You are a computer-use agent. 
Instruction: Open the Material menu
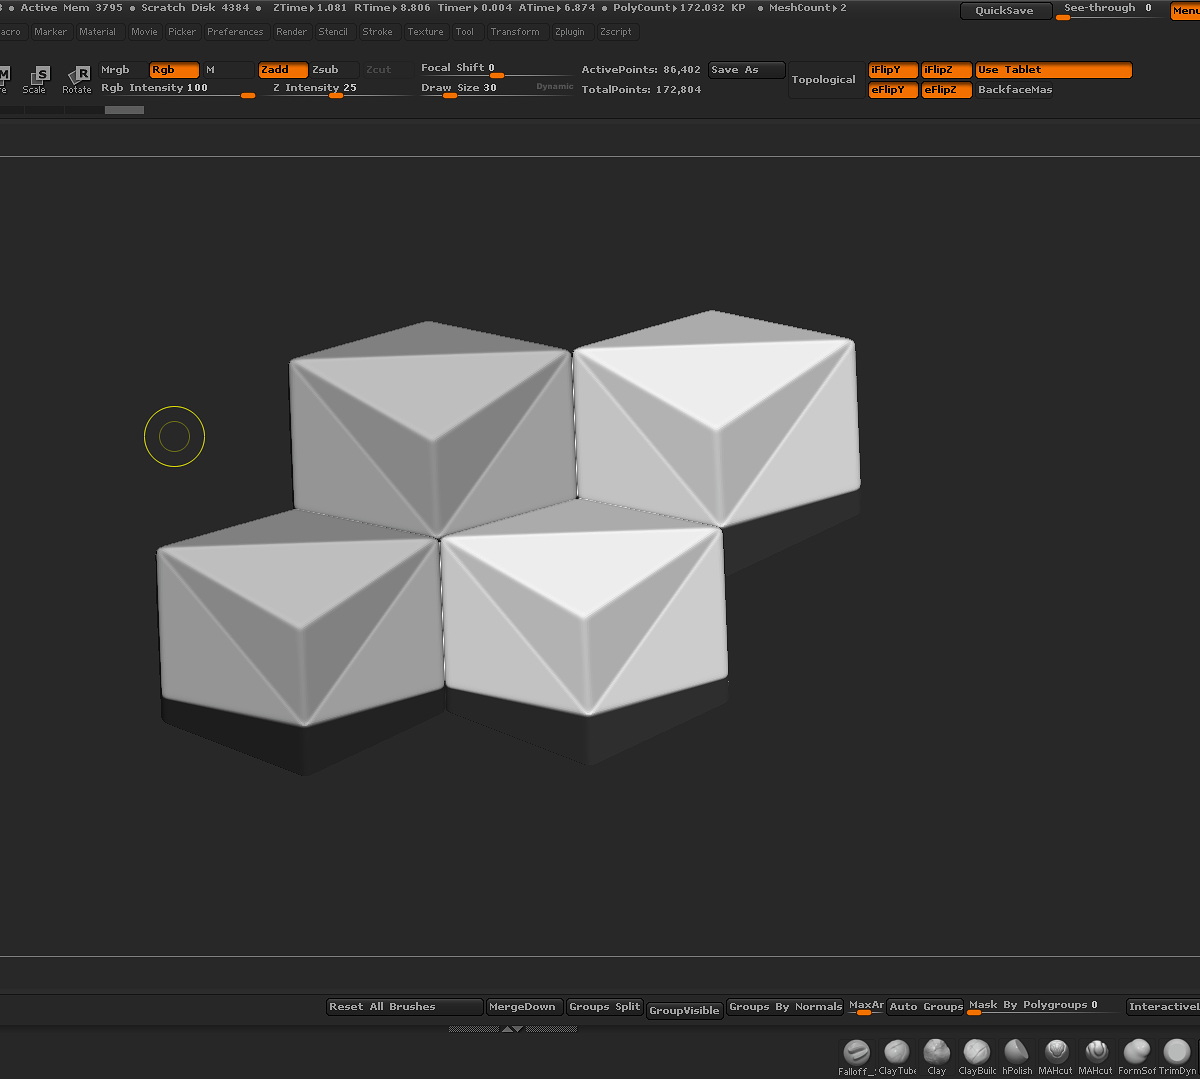pos(98,32)
